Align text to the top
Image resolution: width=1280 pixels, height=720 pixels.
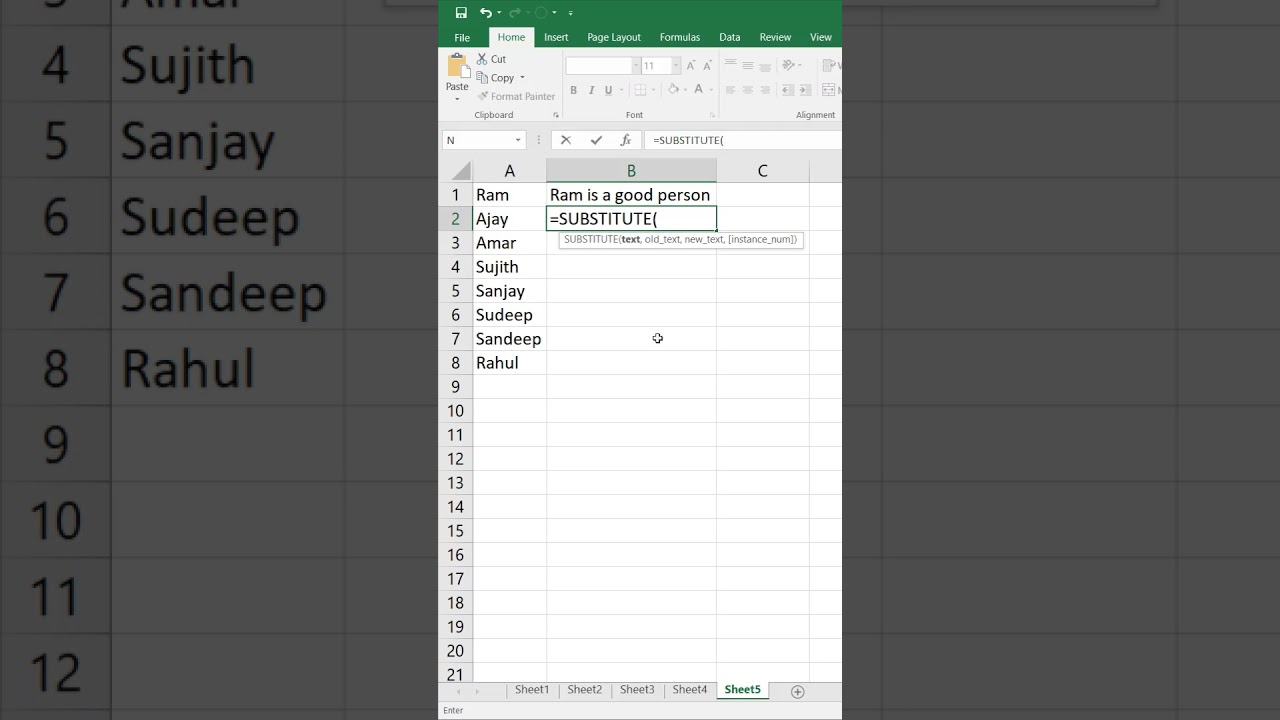coord(730,66)
